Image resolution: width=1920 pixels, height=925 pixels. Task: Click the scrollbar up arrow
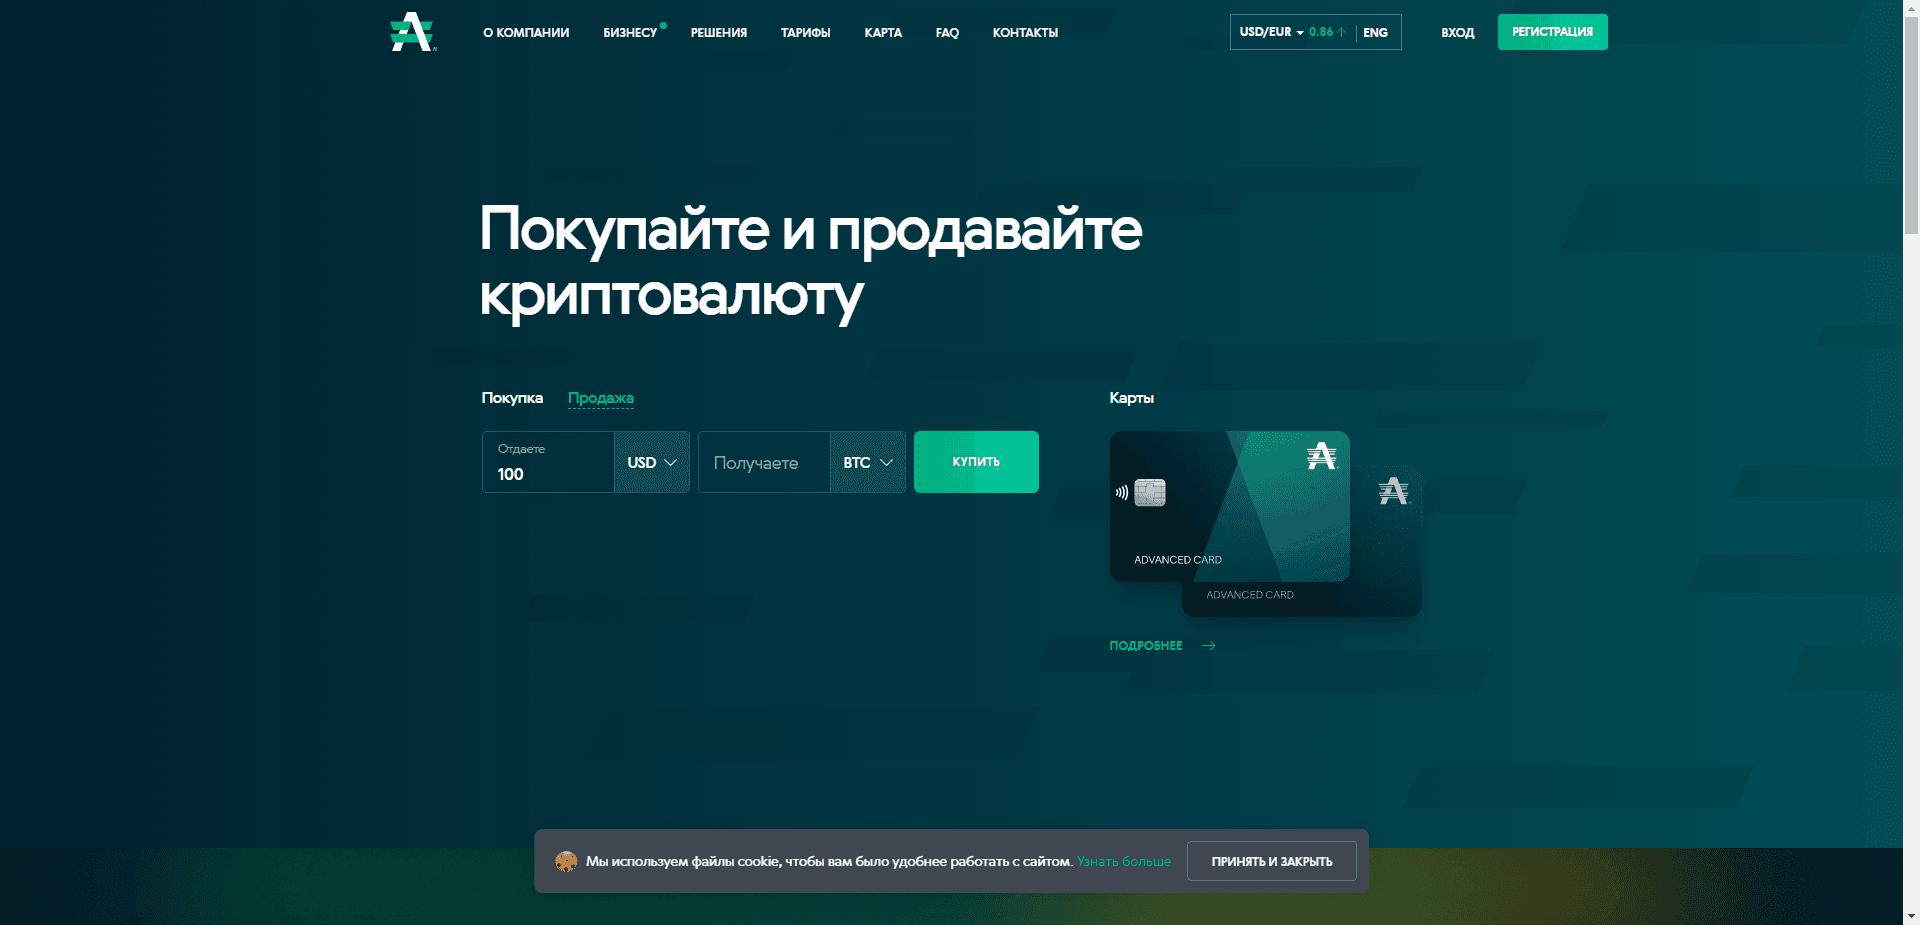coord(1911,8)
